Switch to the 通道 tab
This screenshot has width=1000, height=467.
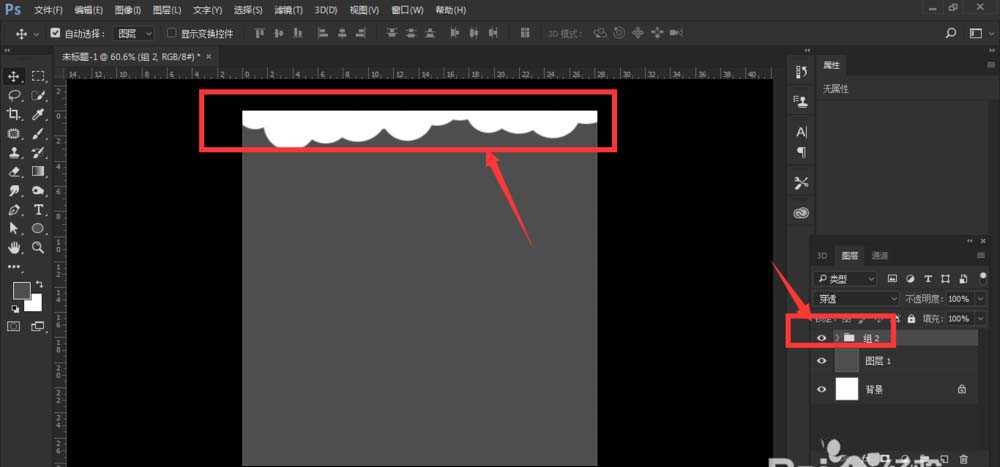point(879,256)
